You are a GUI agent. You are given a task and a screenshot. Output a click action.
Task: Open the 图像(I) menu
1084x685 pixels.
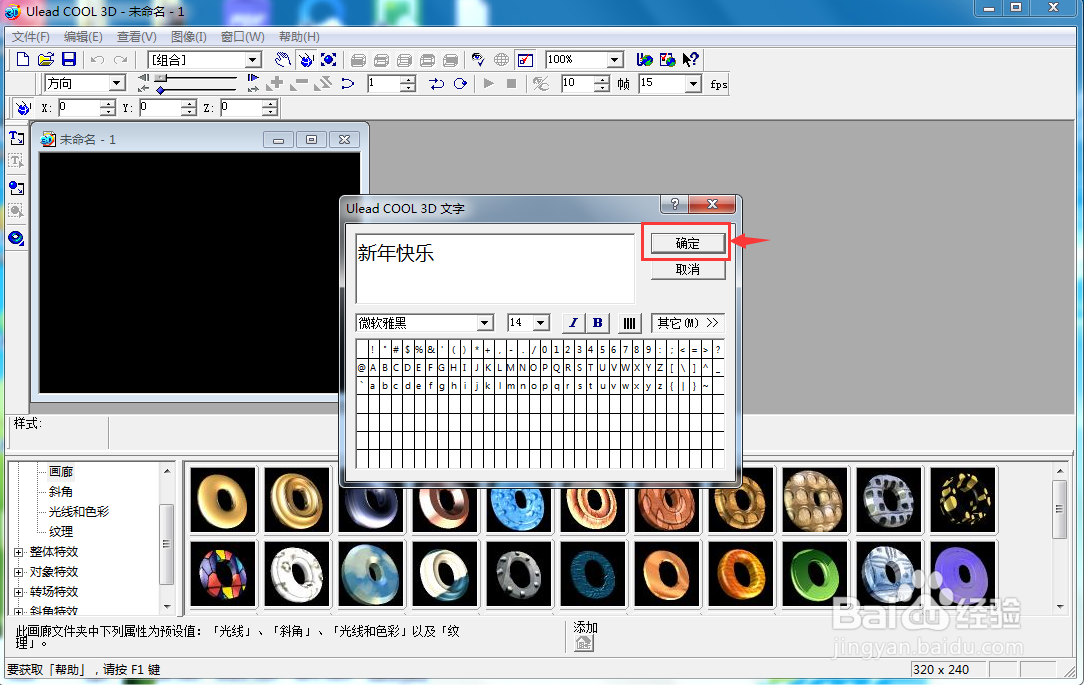pos(189,37)
